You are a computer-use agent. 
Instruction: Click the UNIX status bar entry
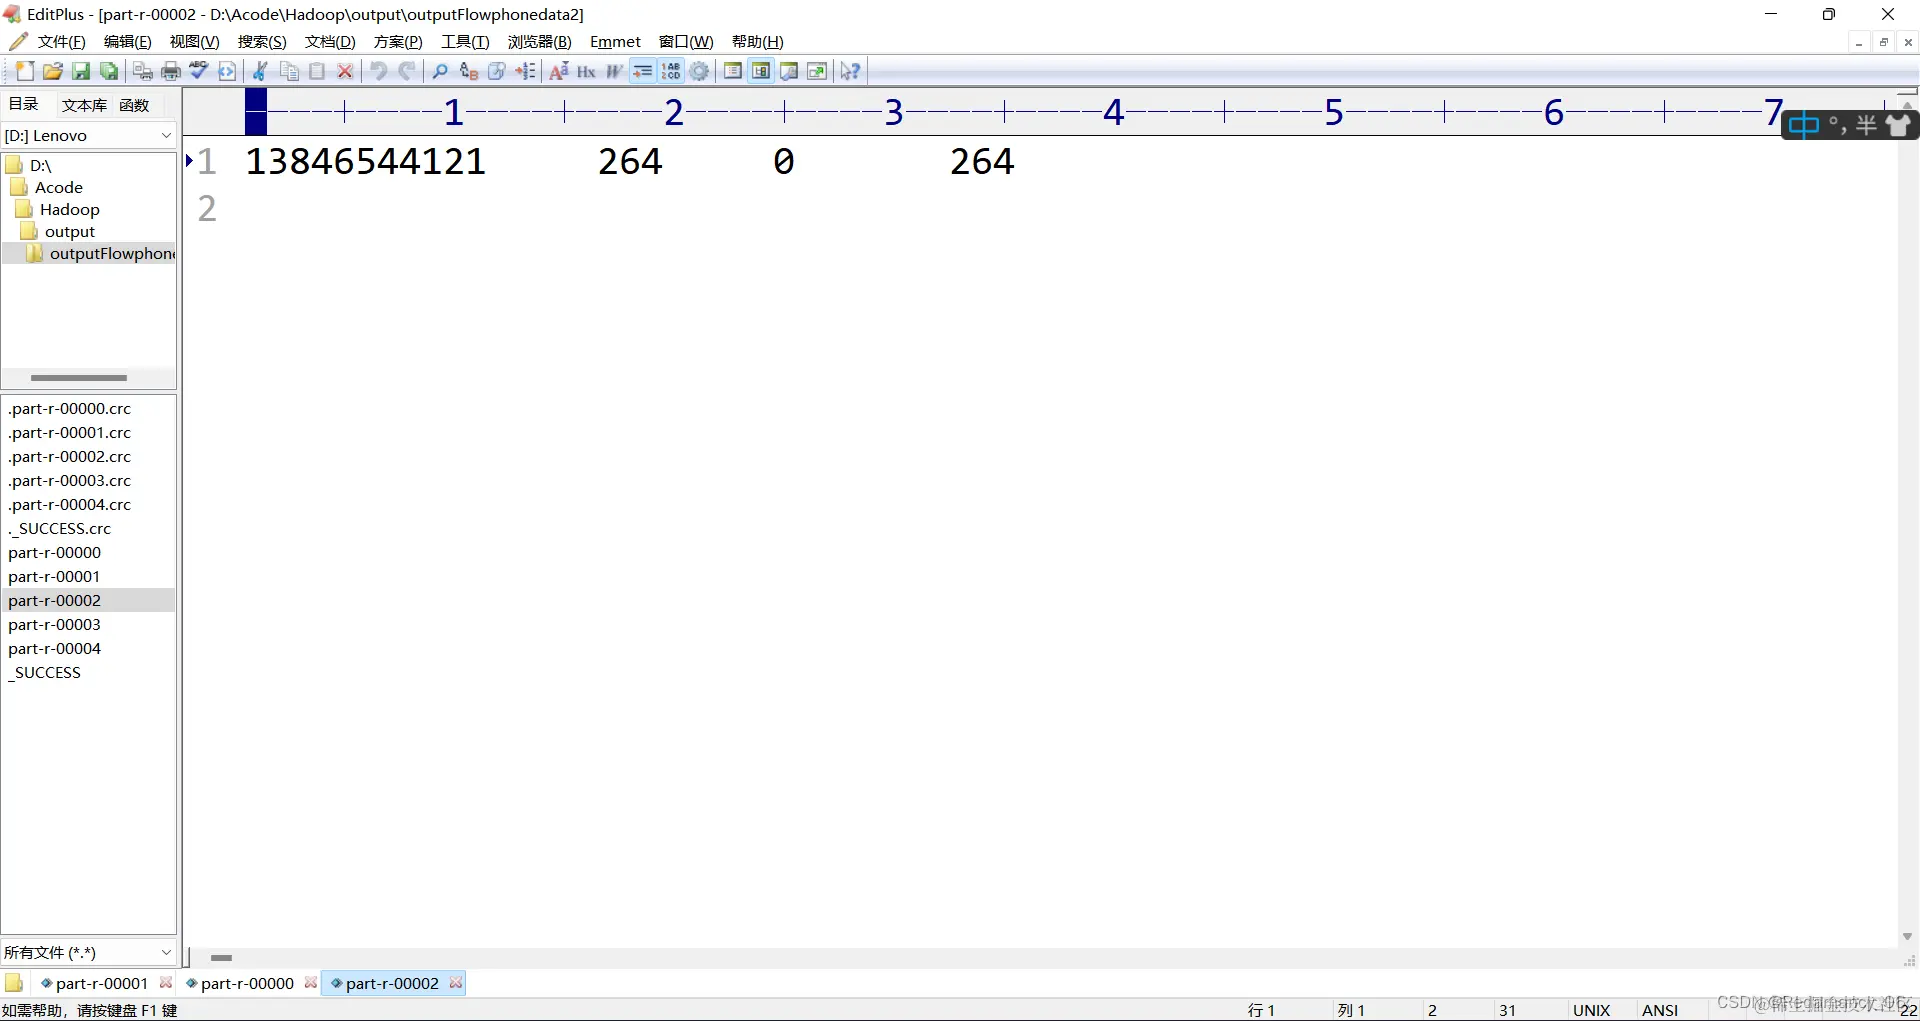pyautogui.click(x=1591, y=1010)
